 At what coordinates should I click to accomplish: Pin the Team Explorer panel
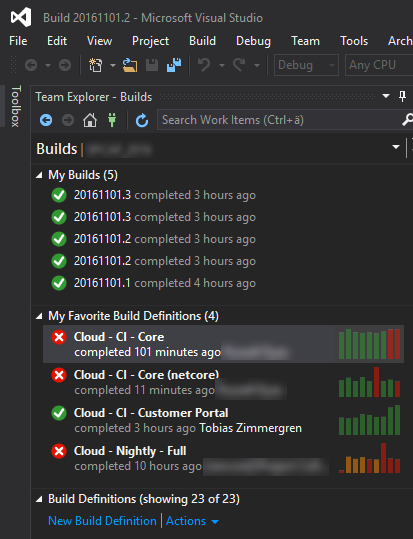click(x=402, y=96)
